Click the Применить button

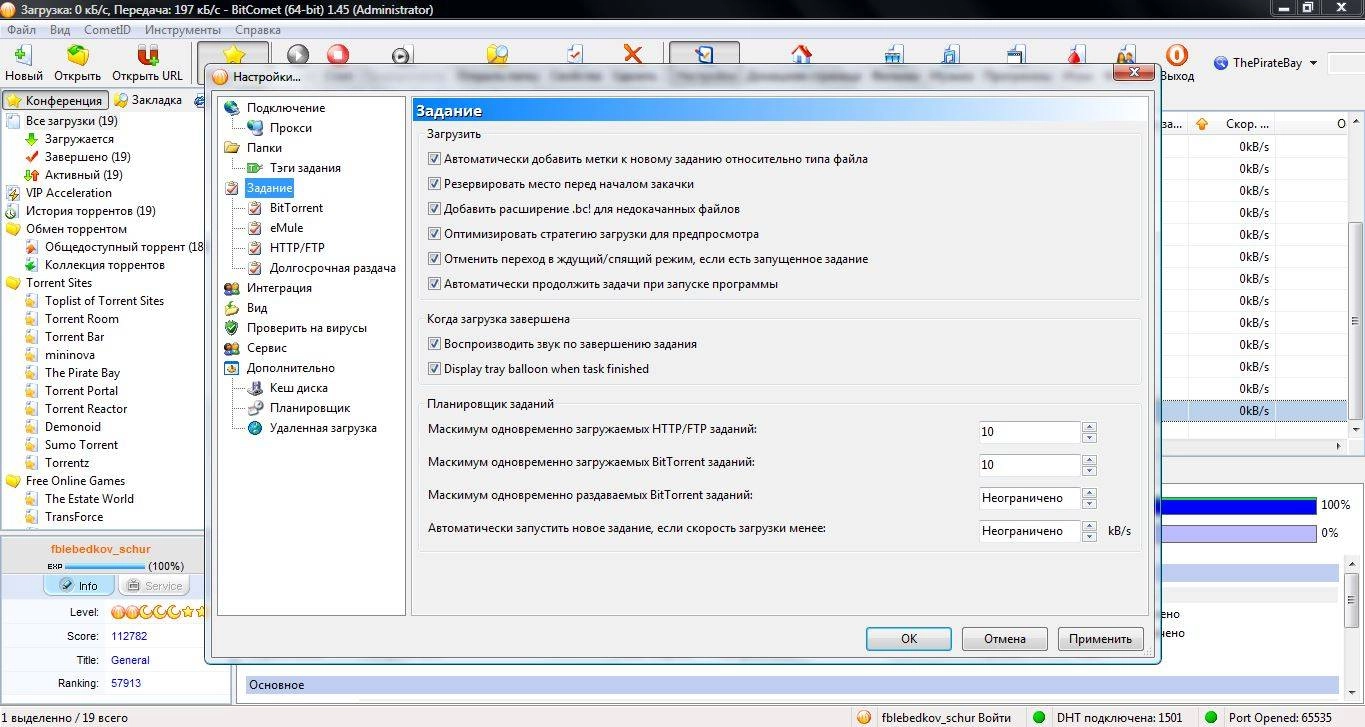point(1100,639)
